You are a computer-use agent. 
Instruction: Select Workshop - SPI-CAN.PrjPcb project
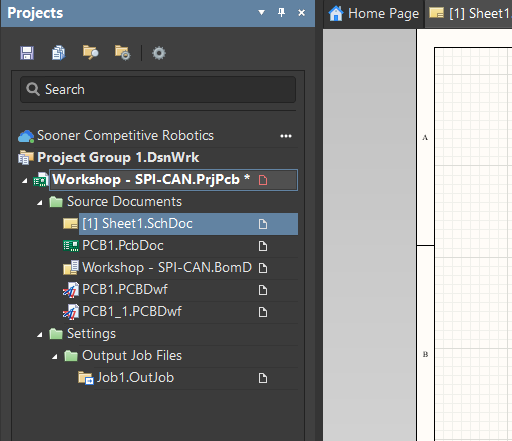tap(173, 180)
